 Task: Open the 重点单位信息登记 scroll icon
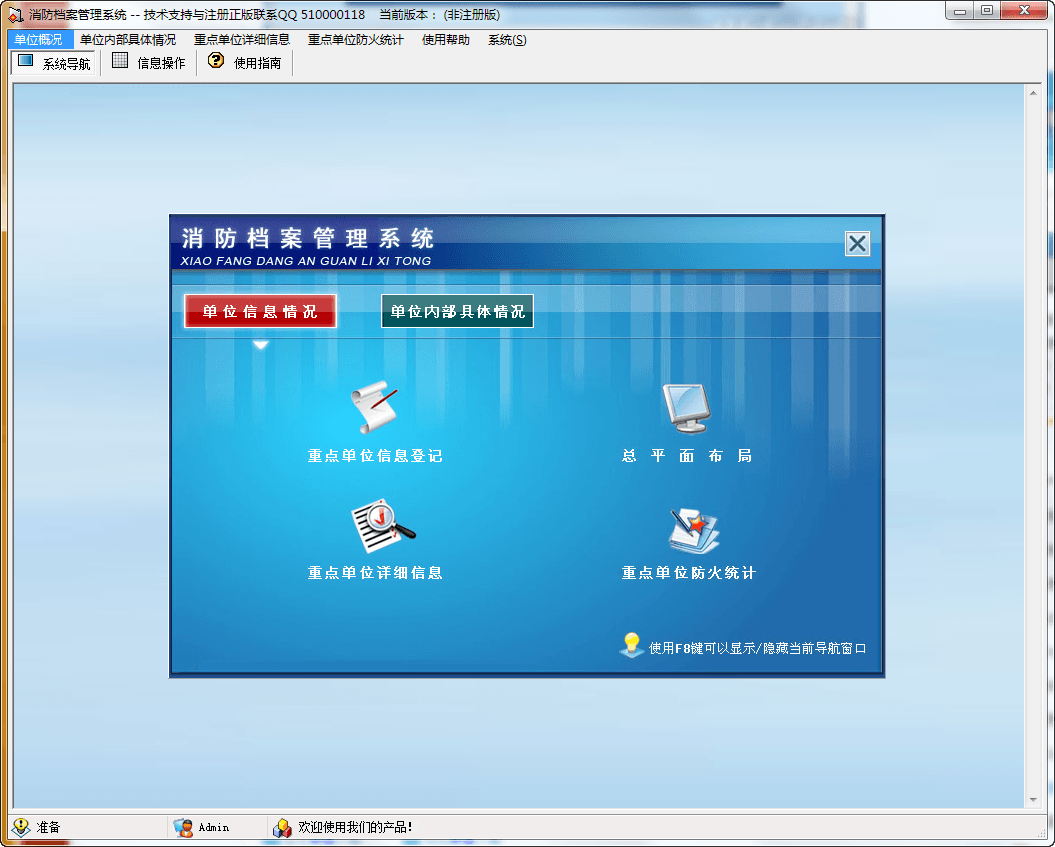[x=375, y=408]
